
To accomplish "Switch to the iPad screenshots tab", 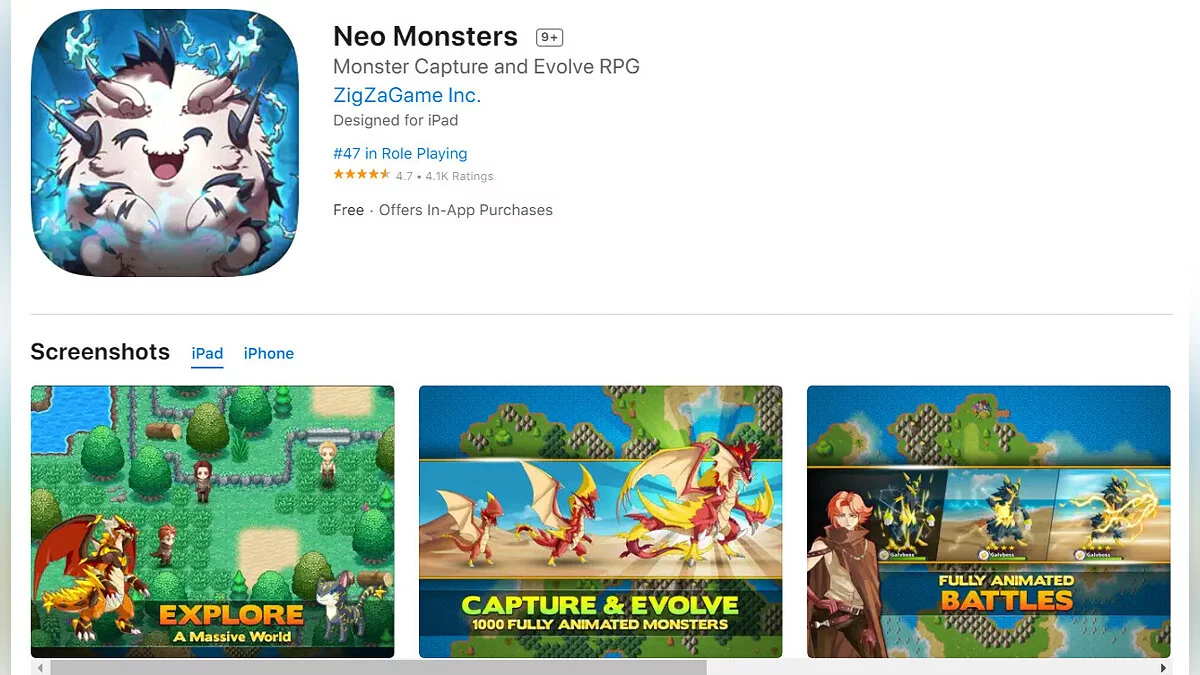I will tap(207, 354).
